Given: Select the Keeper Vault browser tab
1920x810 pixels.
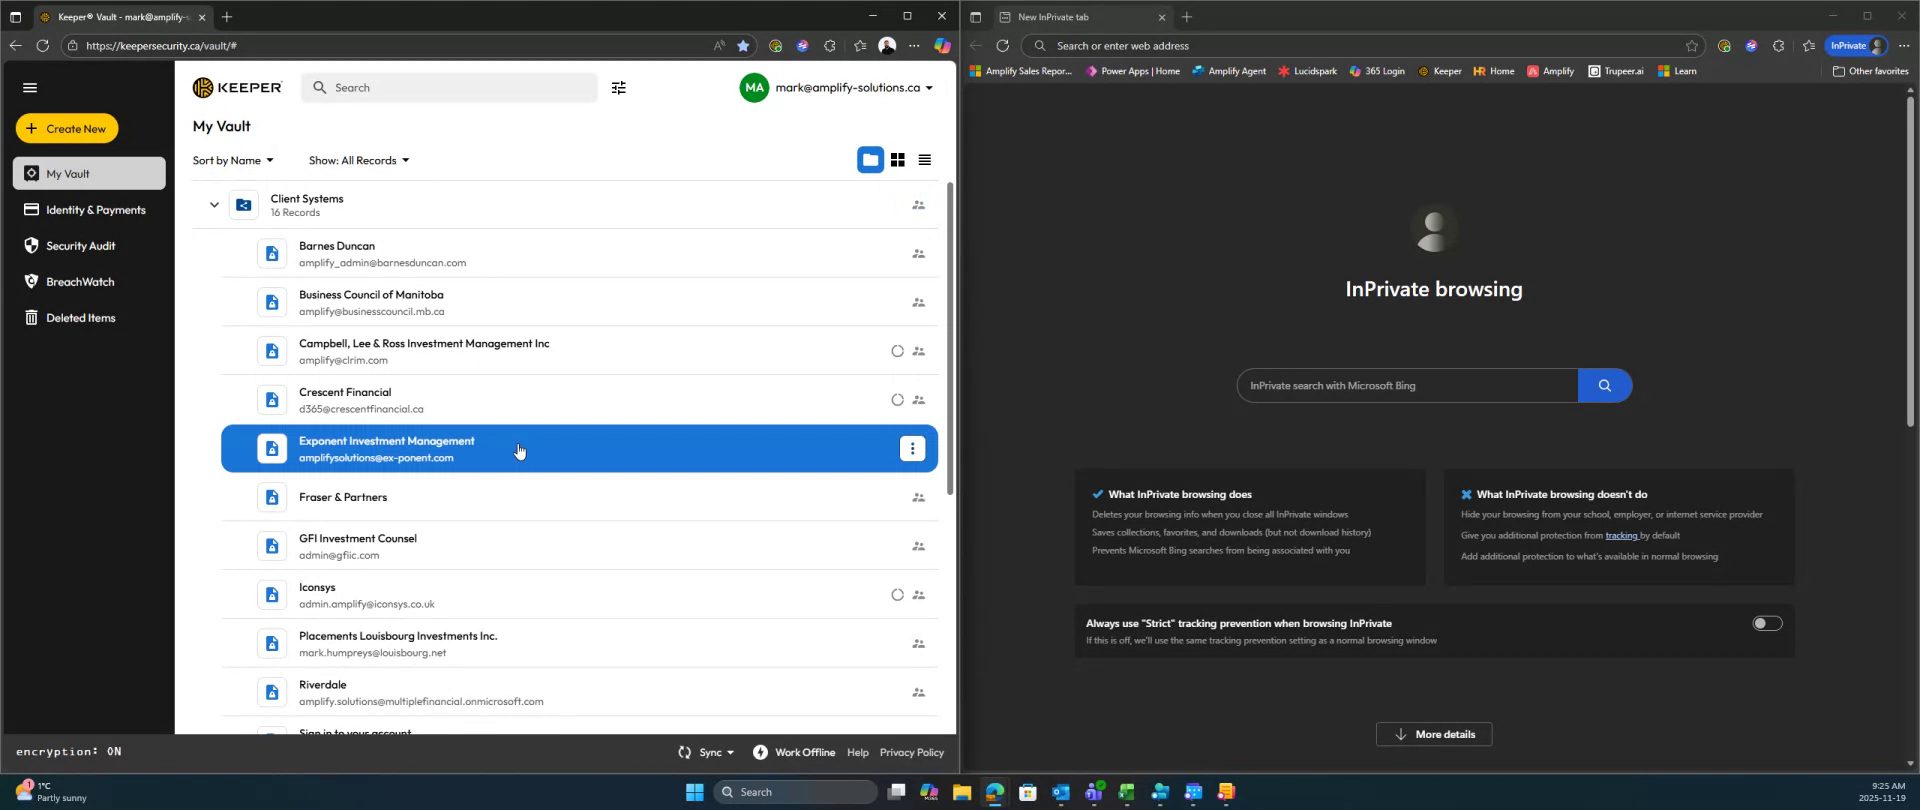Looking at the screenshot, I should tap(122, 17).
